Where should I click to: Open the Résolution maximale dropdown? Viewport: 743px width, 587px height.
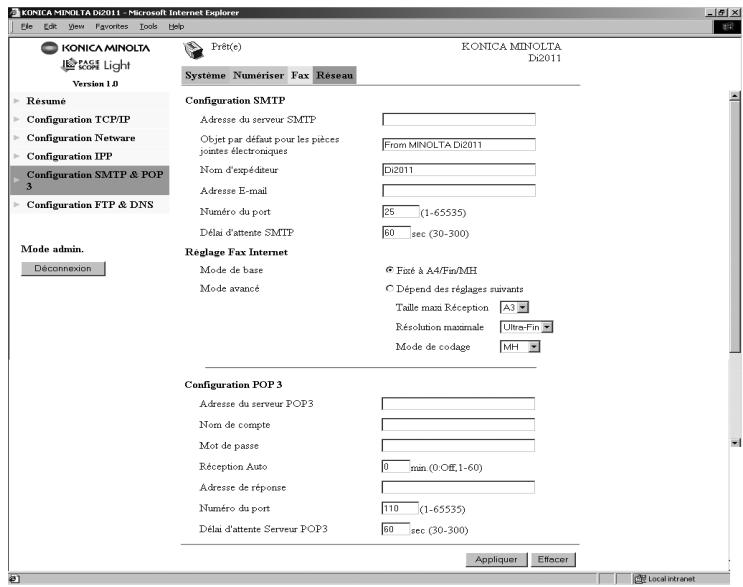(x=526, y=327)
